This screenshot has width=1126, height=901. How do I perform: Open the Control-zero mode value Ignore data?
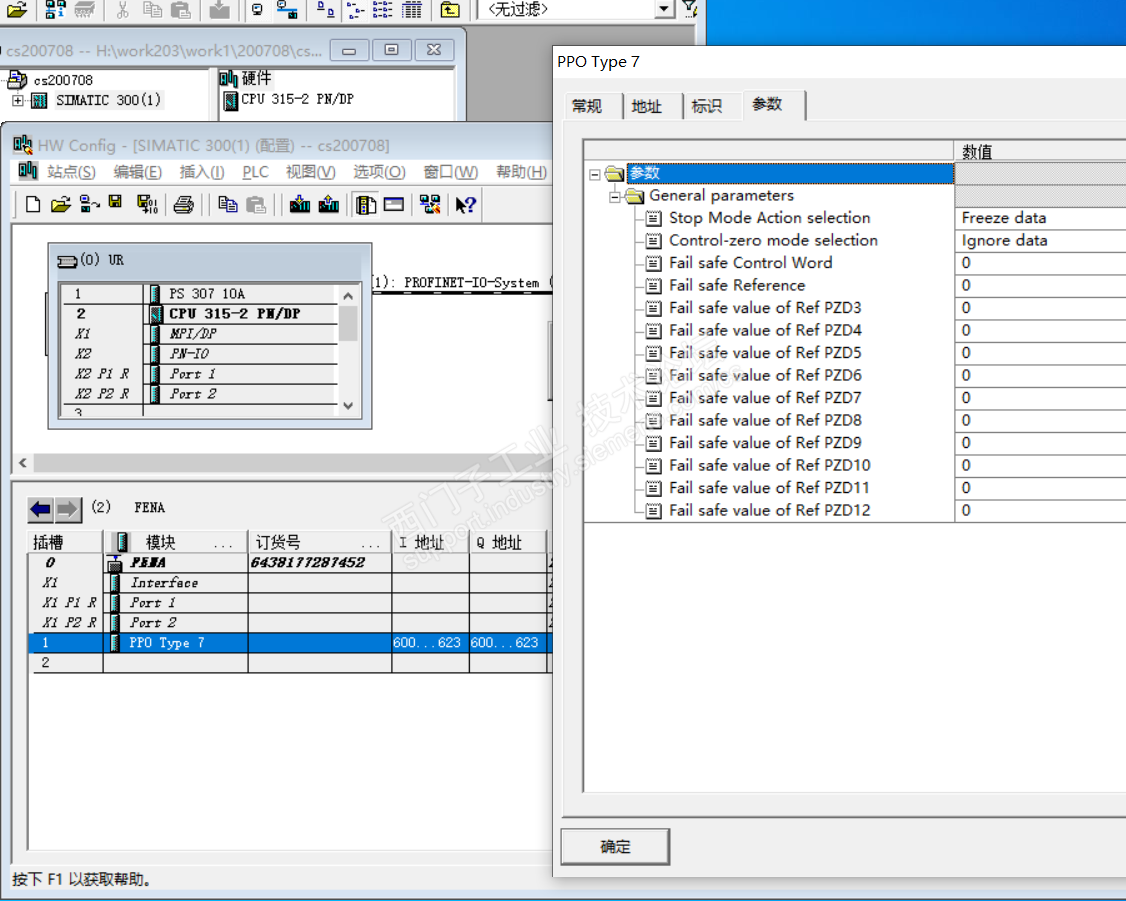1040,241
